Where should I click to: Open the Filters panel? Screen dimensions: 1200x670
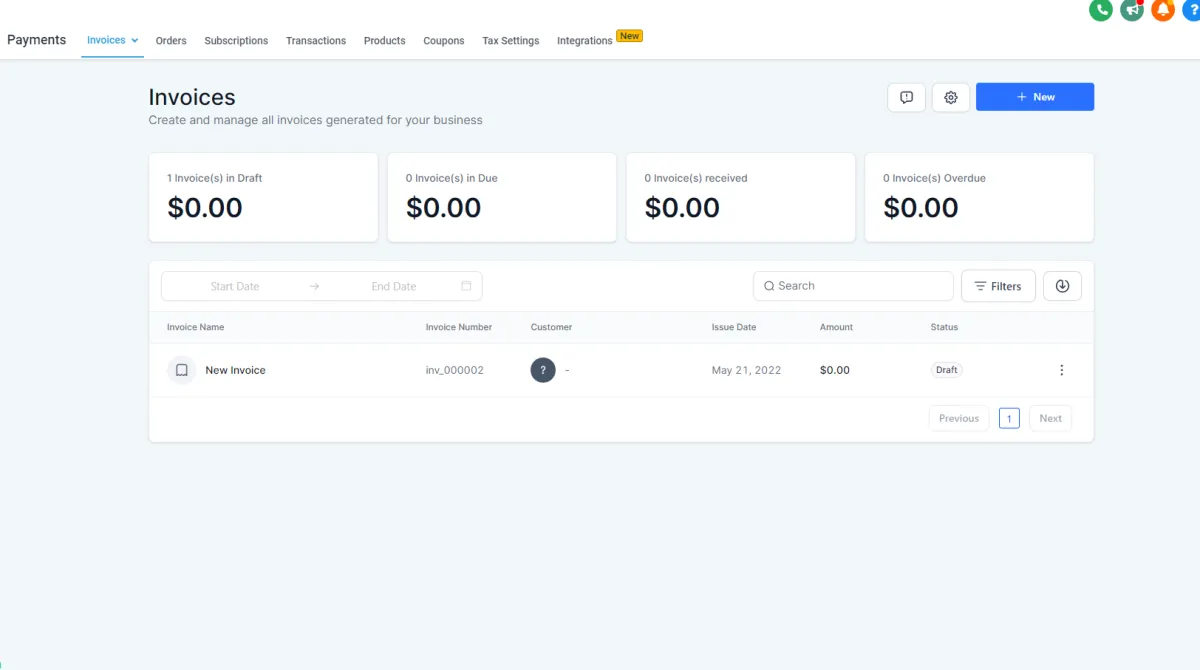pos(998,286)
